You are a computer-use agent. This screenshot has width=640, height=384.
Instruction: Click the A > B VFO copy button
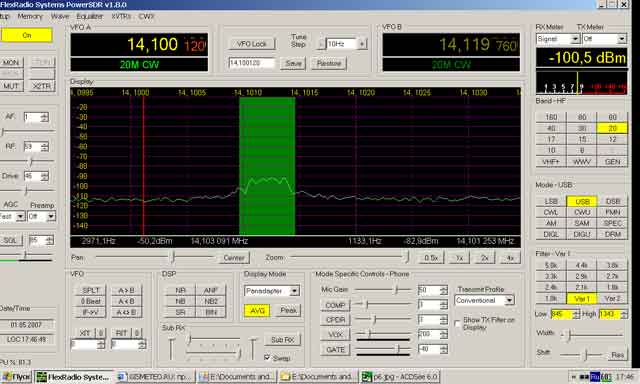point(126,291)
